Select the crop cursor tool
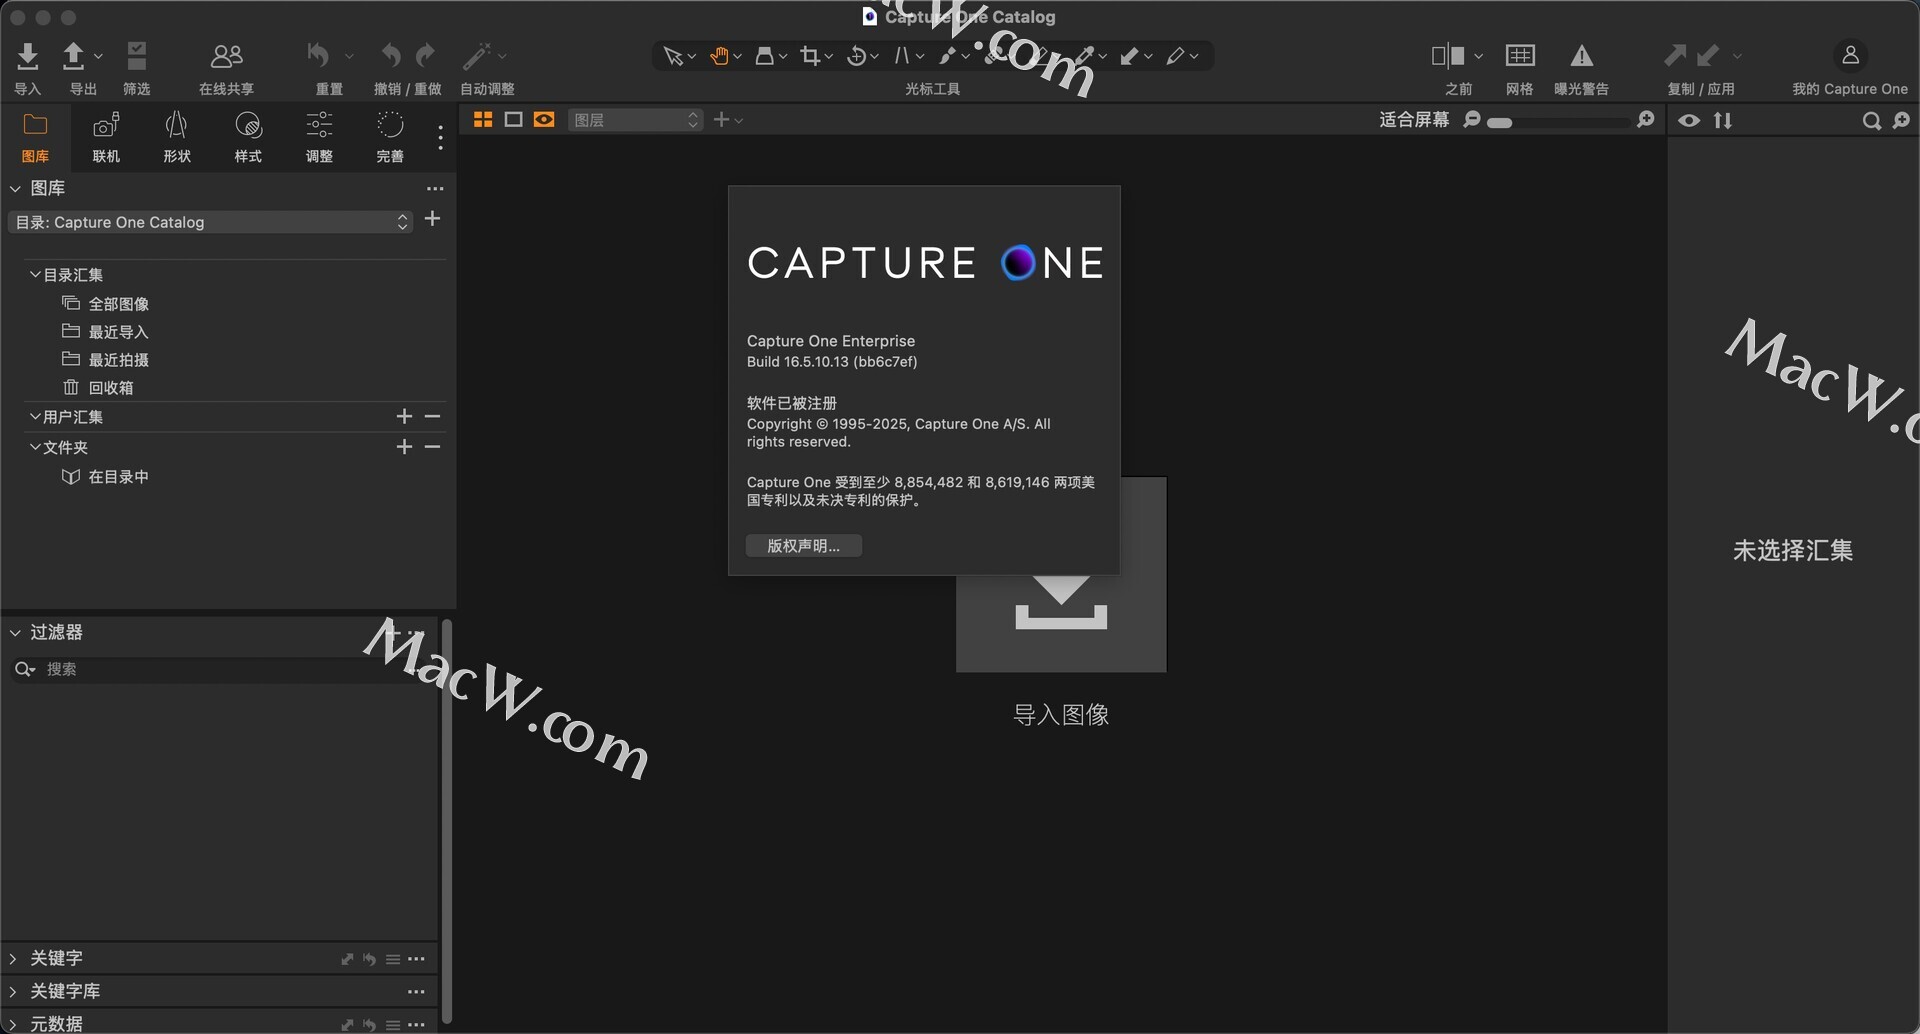 coord(810,57)
